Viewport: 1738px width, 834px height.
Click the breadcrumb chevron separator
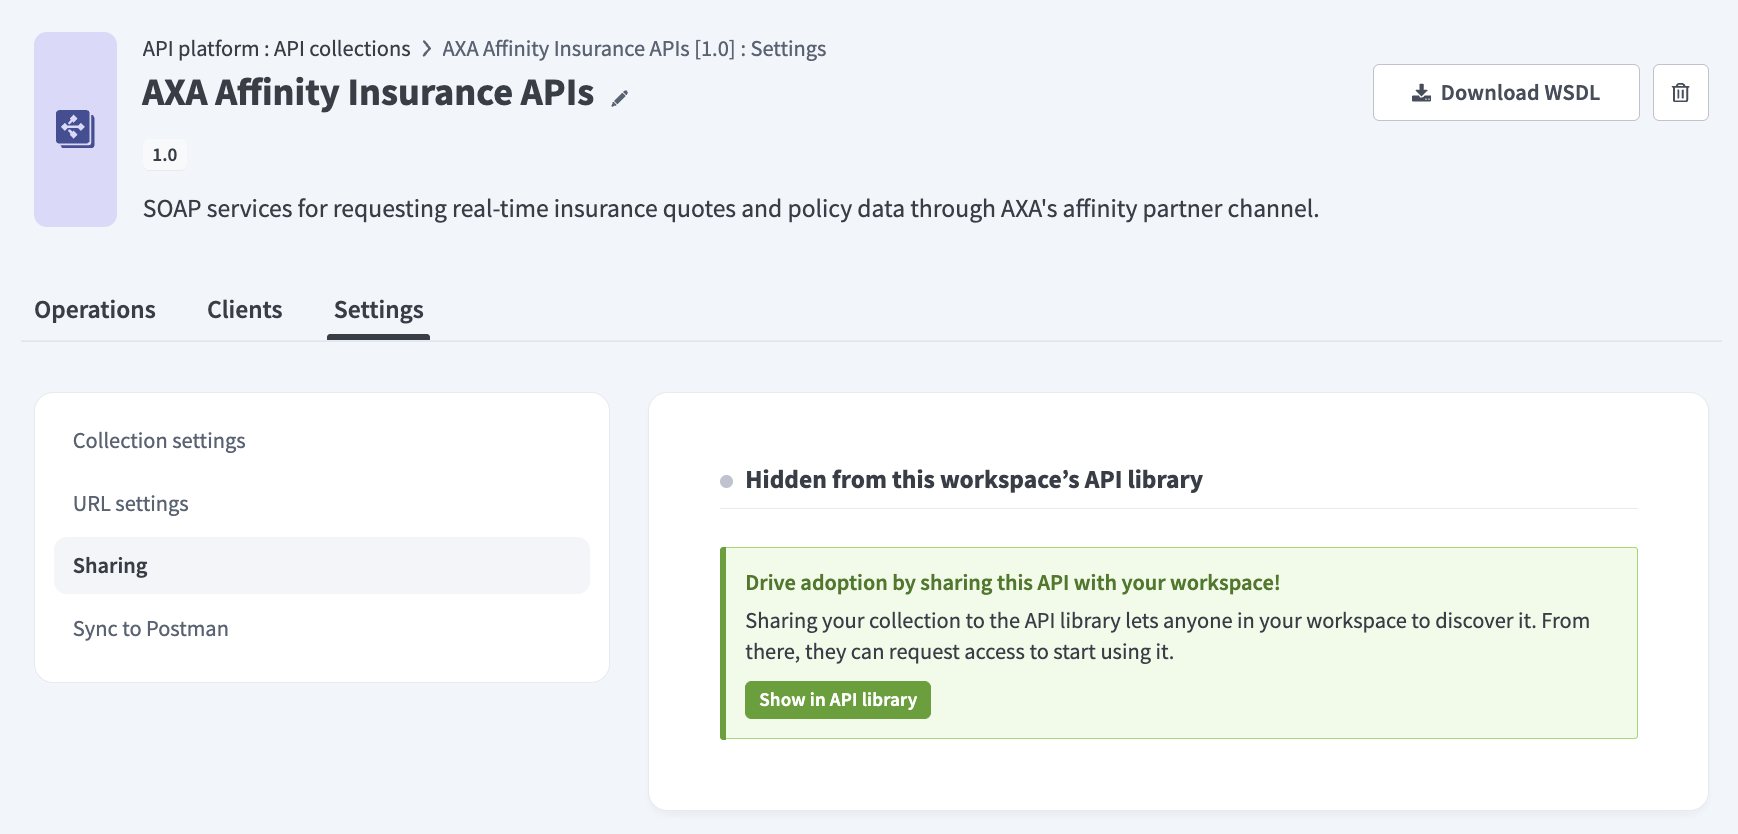tap(427, 49)
